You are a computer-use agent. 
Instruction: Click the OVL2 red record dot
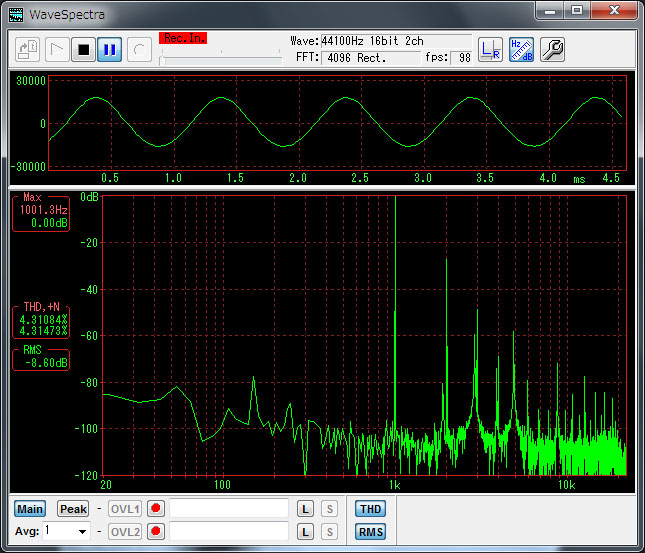point(155,532)
